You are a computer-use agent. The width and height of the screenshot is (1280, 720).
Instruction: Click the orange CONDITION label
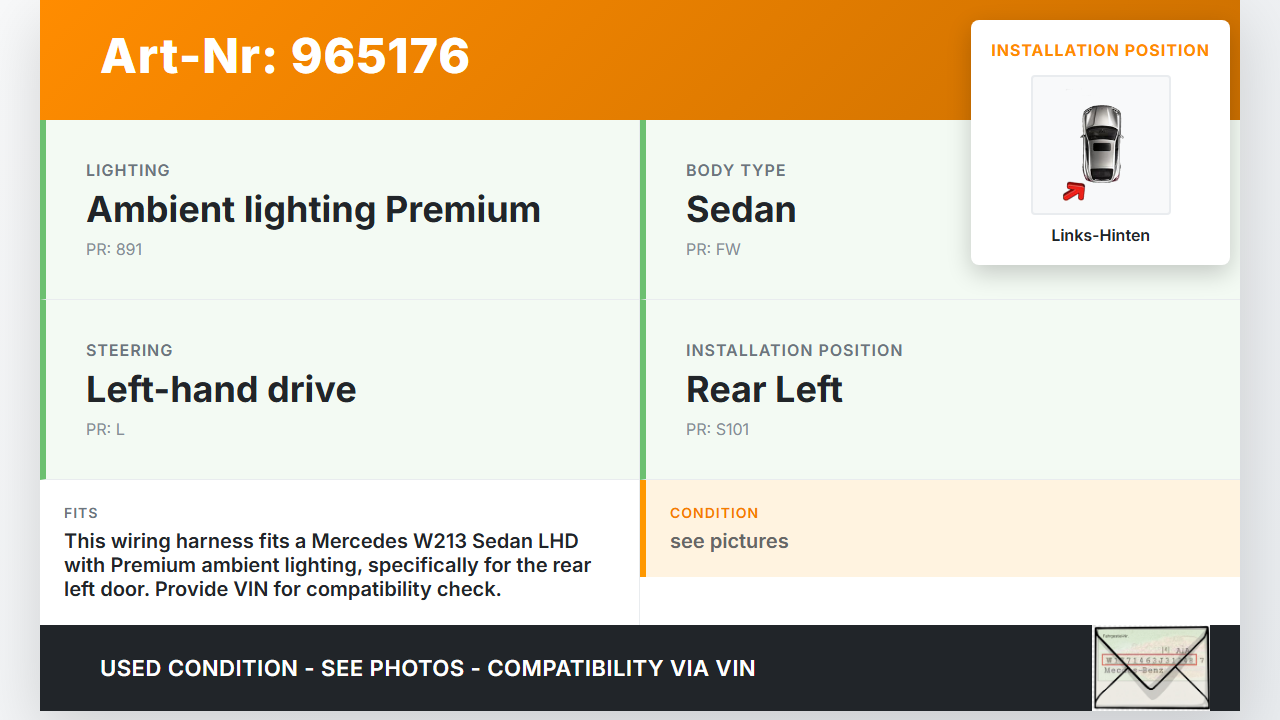(714, 513)
